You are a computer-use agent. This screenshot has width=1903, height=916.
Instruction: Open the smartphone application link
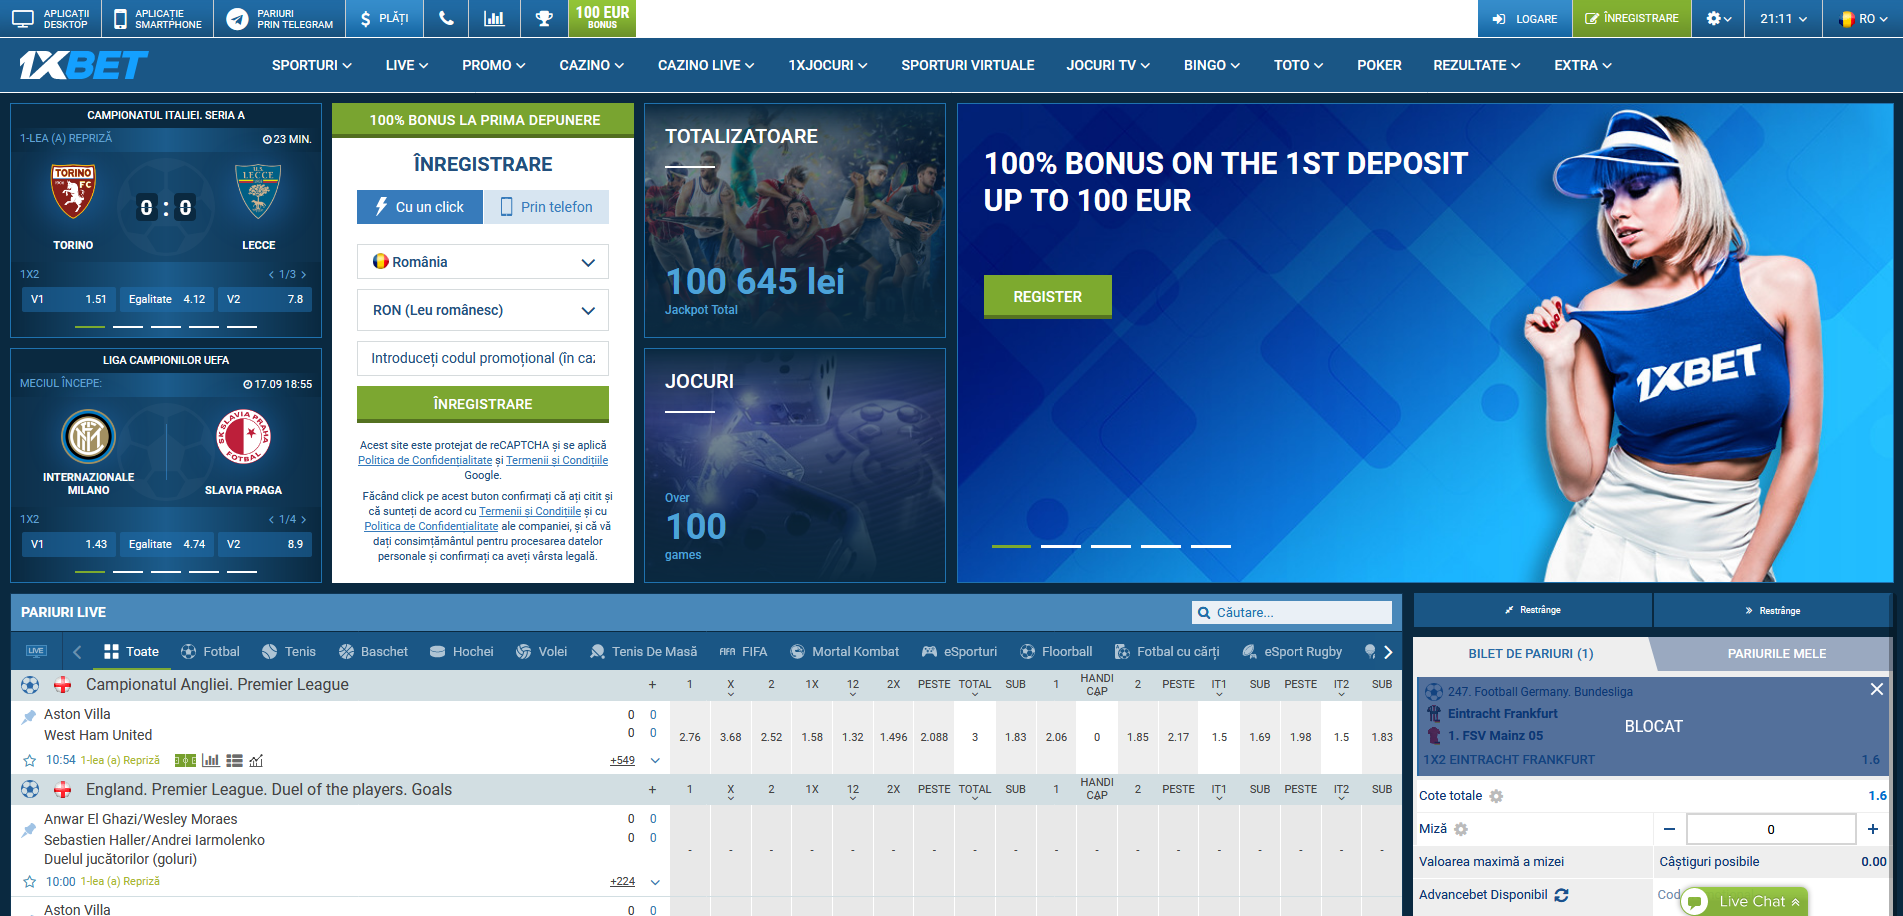pyautogui.click(x=158, y=19)
